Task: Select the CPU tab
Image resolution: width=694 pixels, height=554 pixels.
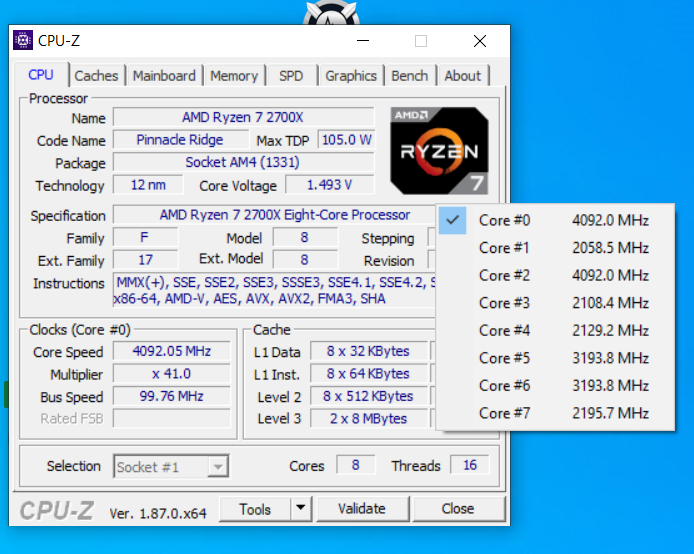Action: 41,75
